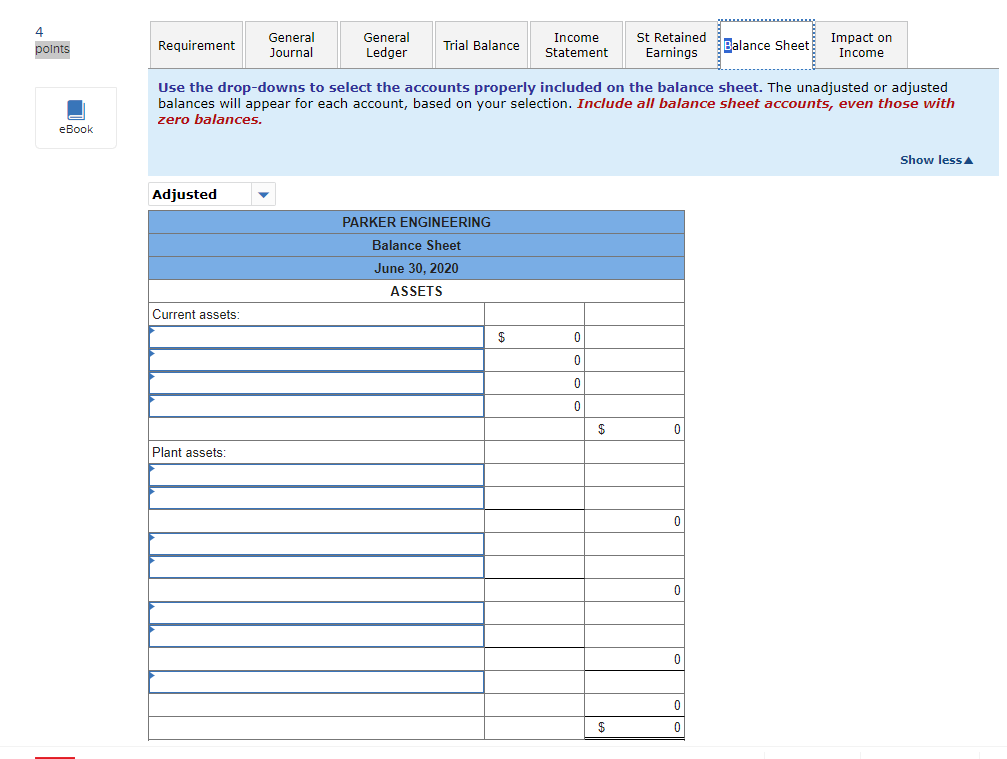Click the June 30, 2020 date row
Viewport: 1007px width, 759px height.
[x=416, y=268]
